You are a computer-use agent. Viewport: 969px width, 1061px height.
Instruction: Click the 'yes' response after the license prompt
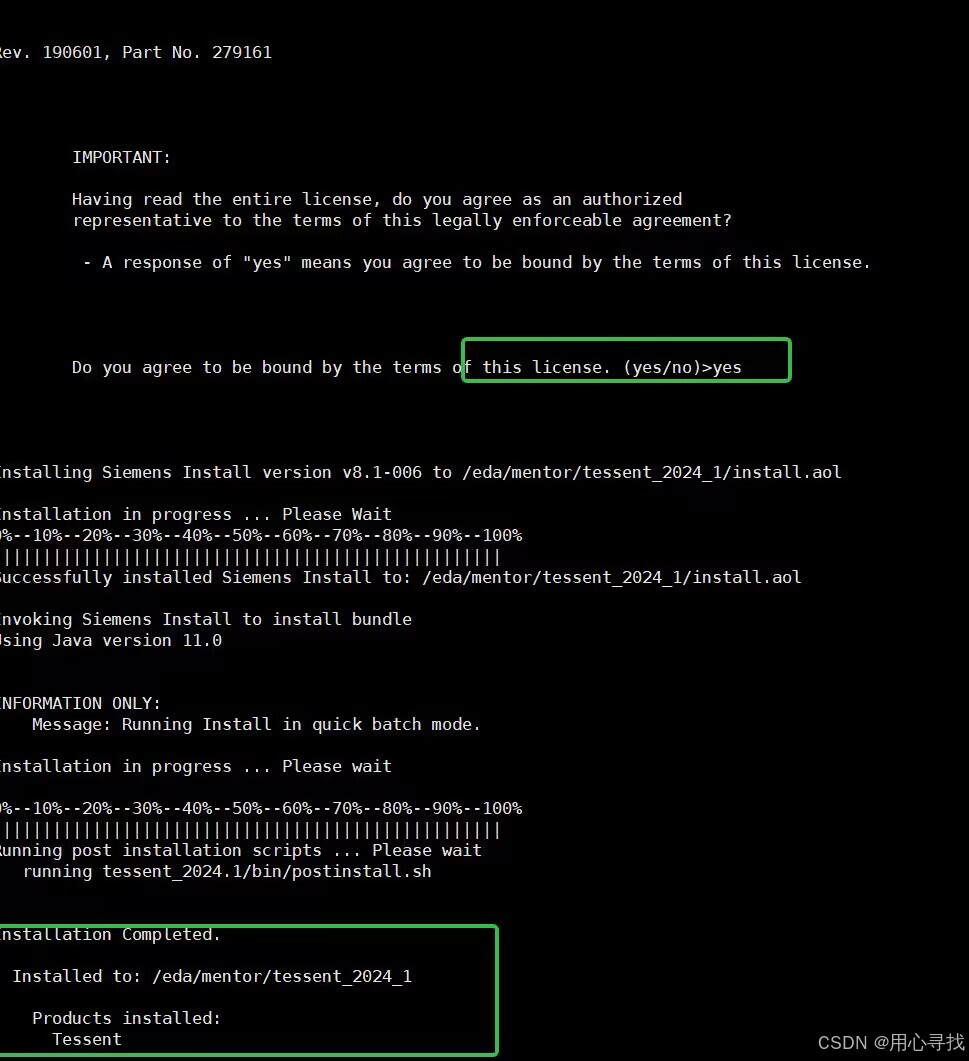tap(727, 368)
